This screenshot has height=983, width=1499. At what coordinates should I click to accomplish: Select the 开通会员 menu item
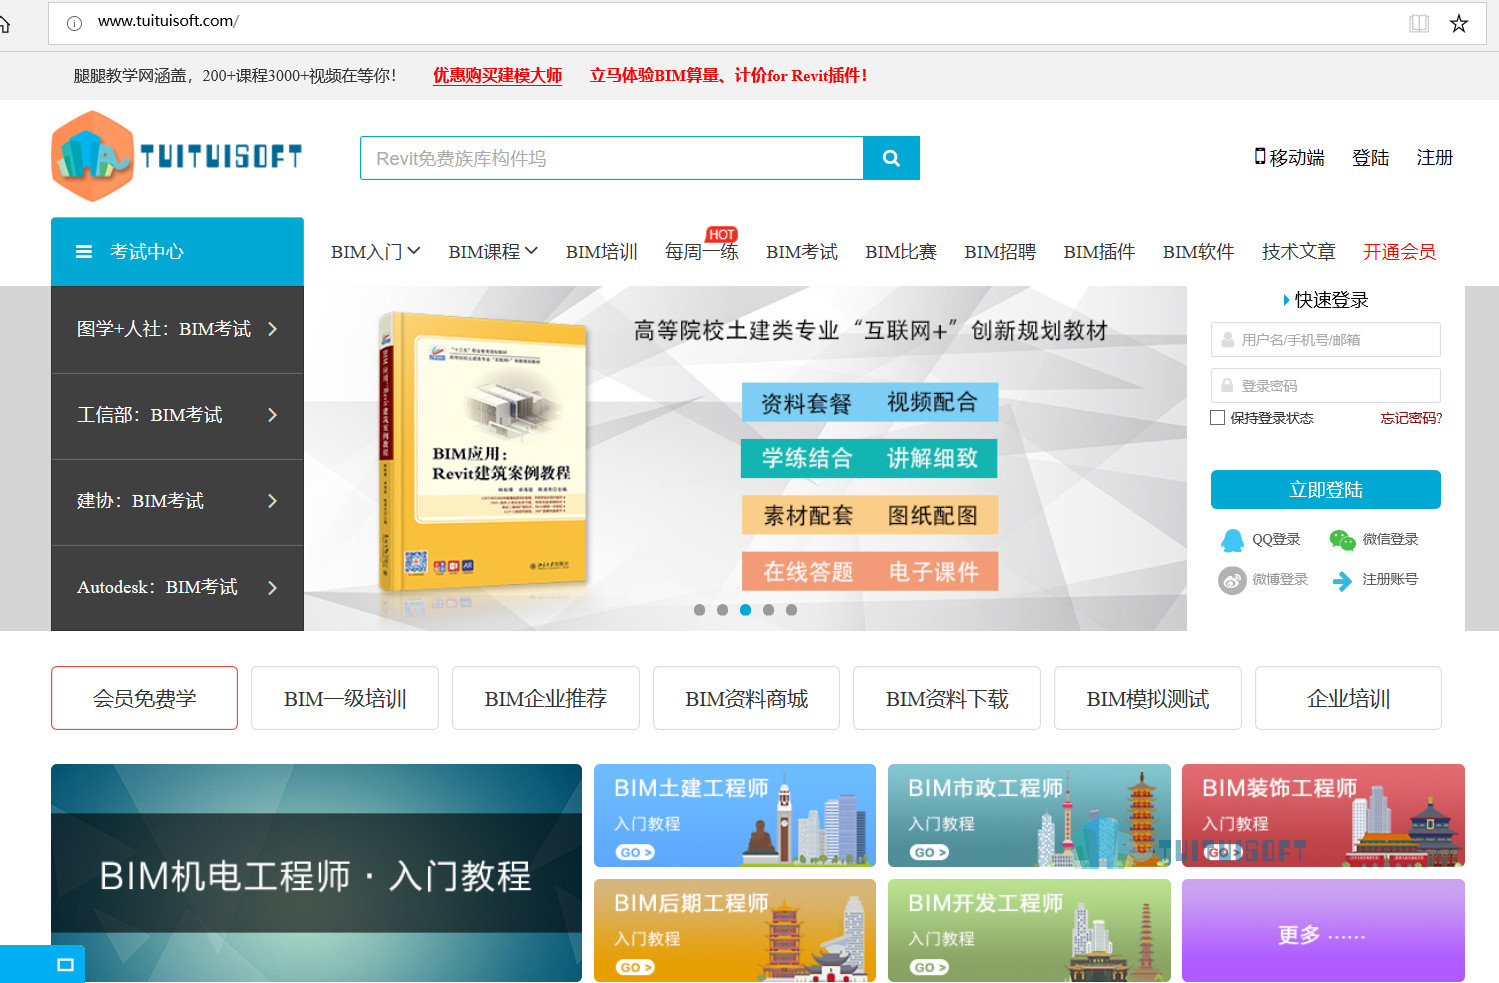[1399, 252]
